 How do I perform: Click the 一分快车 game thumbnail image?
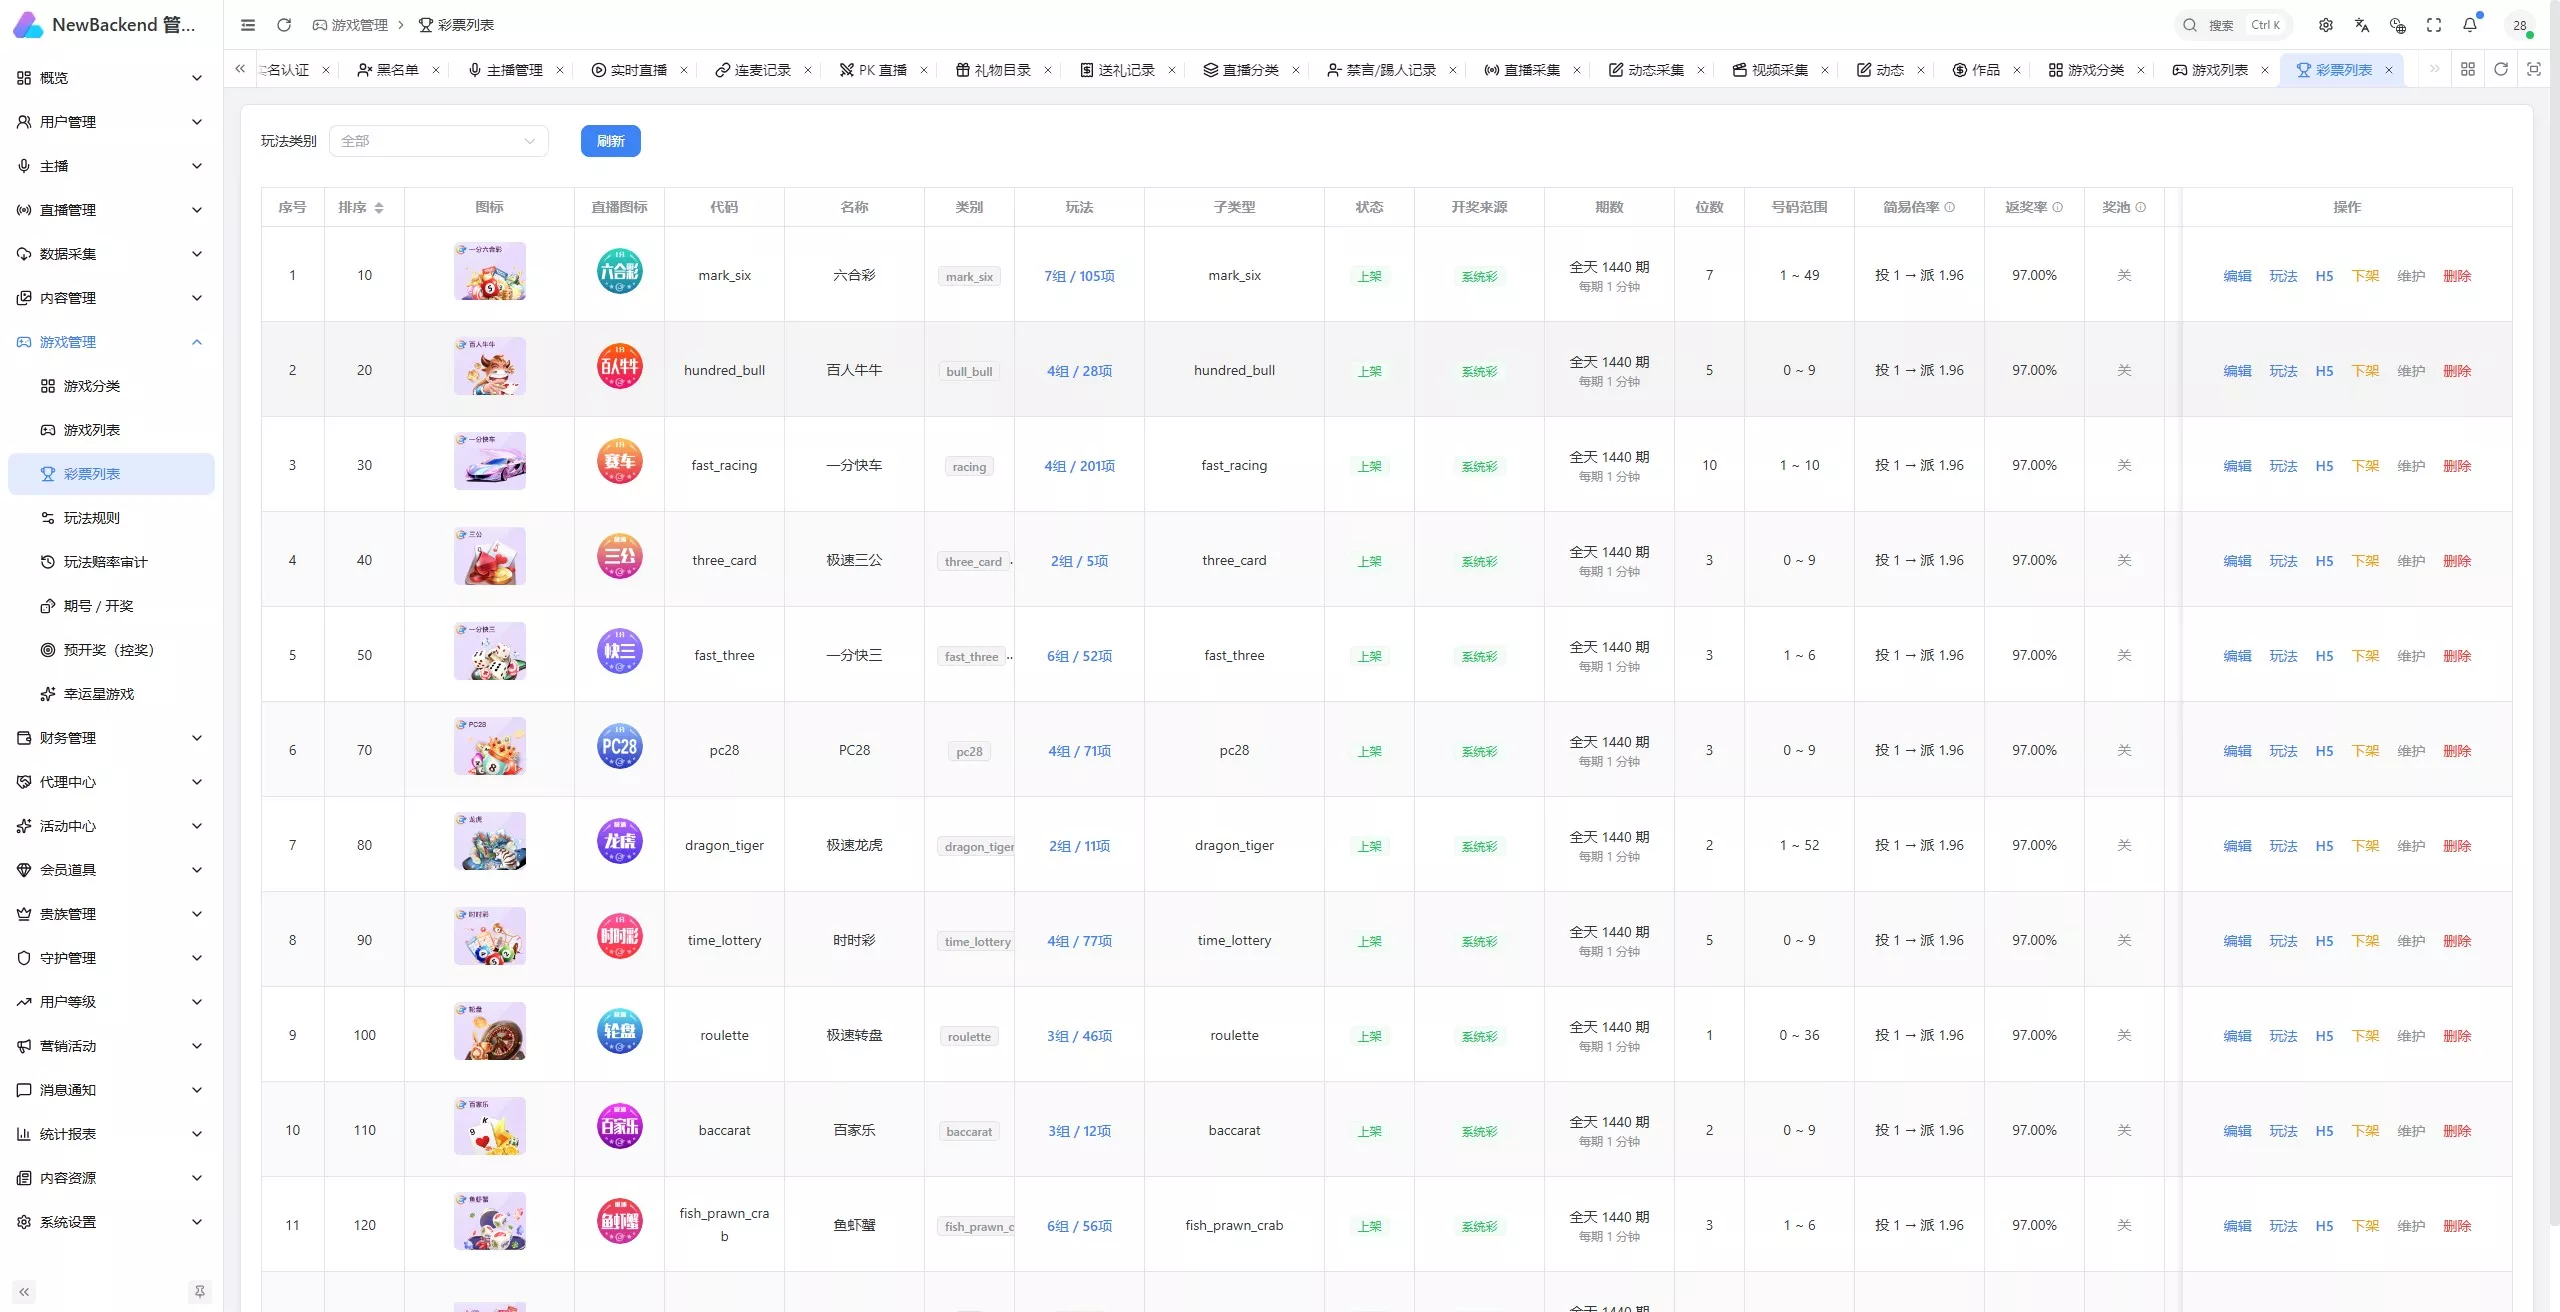tap(489, 461)
